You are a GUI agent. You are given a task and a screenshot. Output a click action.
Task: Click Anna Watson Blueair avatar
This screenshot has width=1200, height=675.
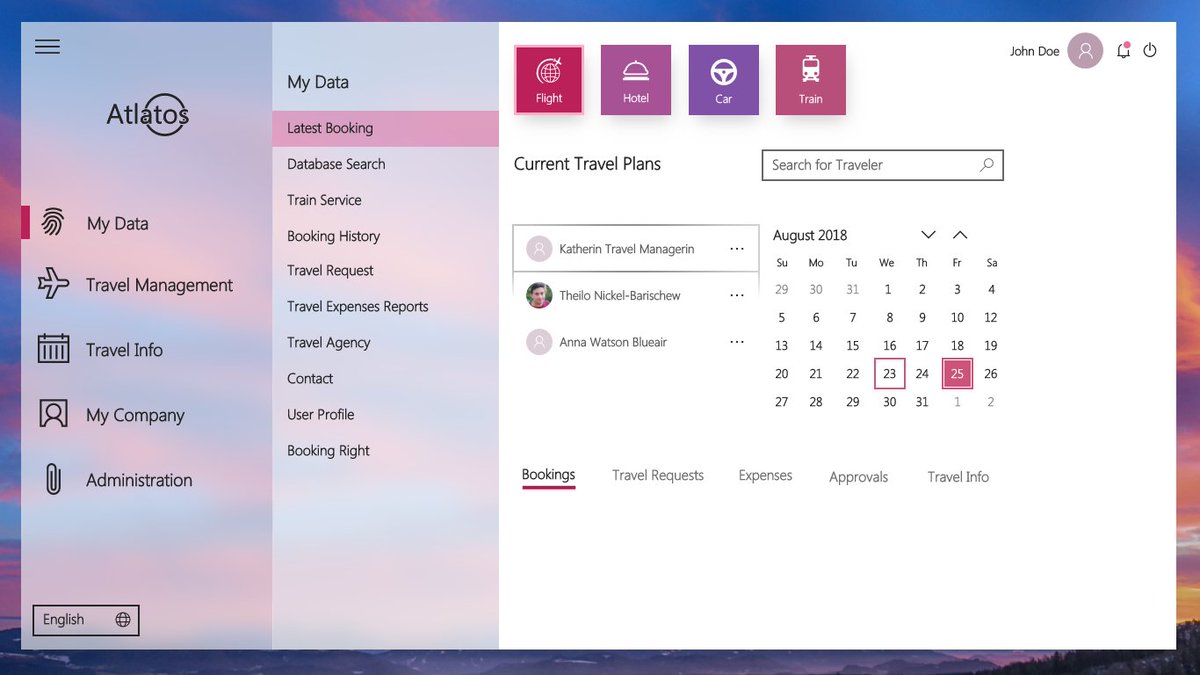(539, 342)
